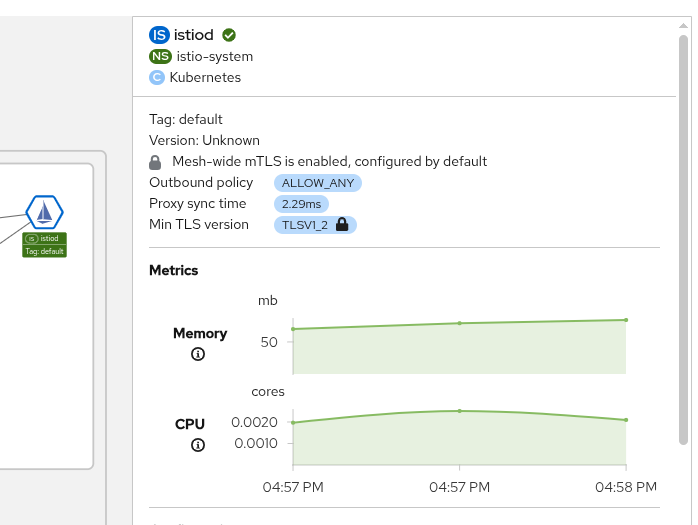Click the CPU info icon

[x=198, y=445]
